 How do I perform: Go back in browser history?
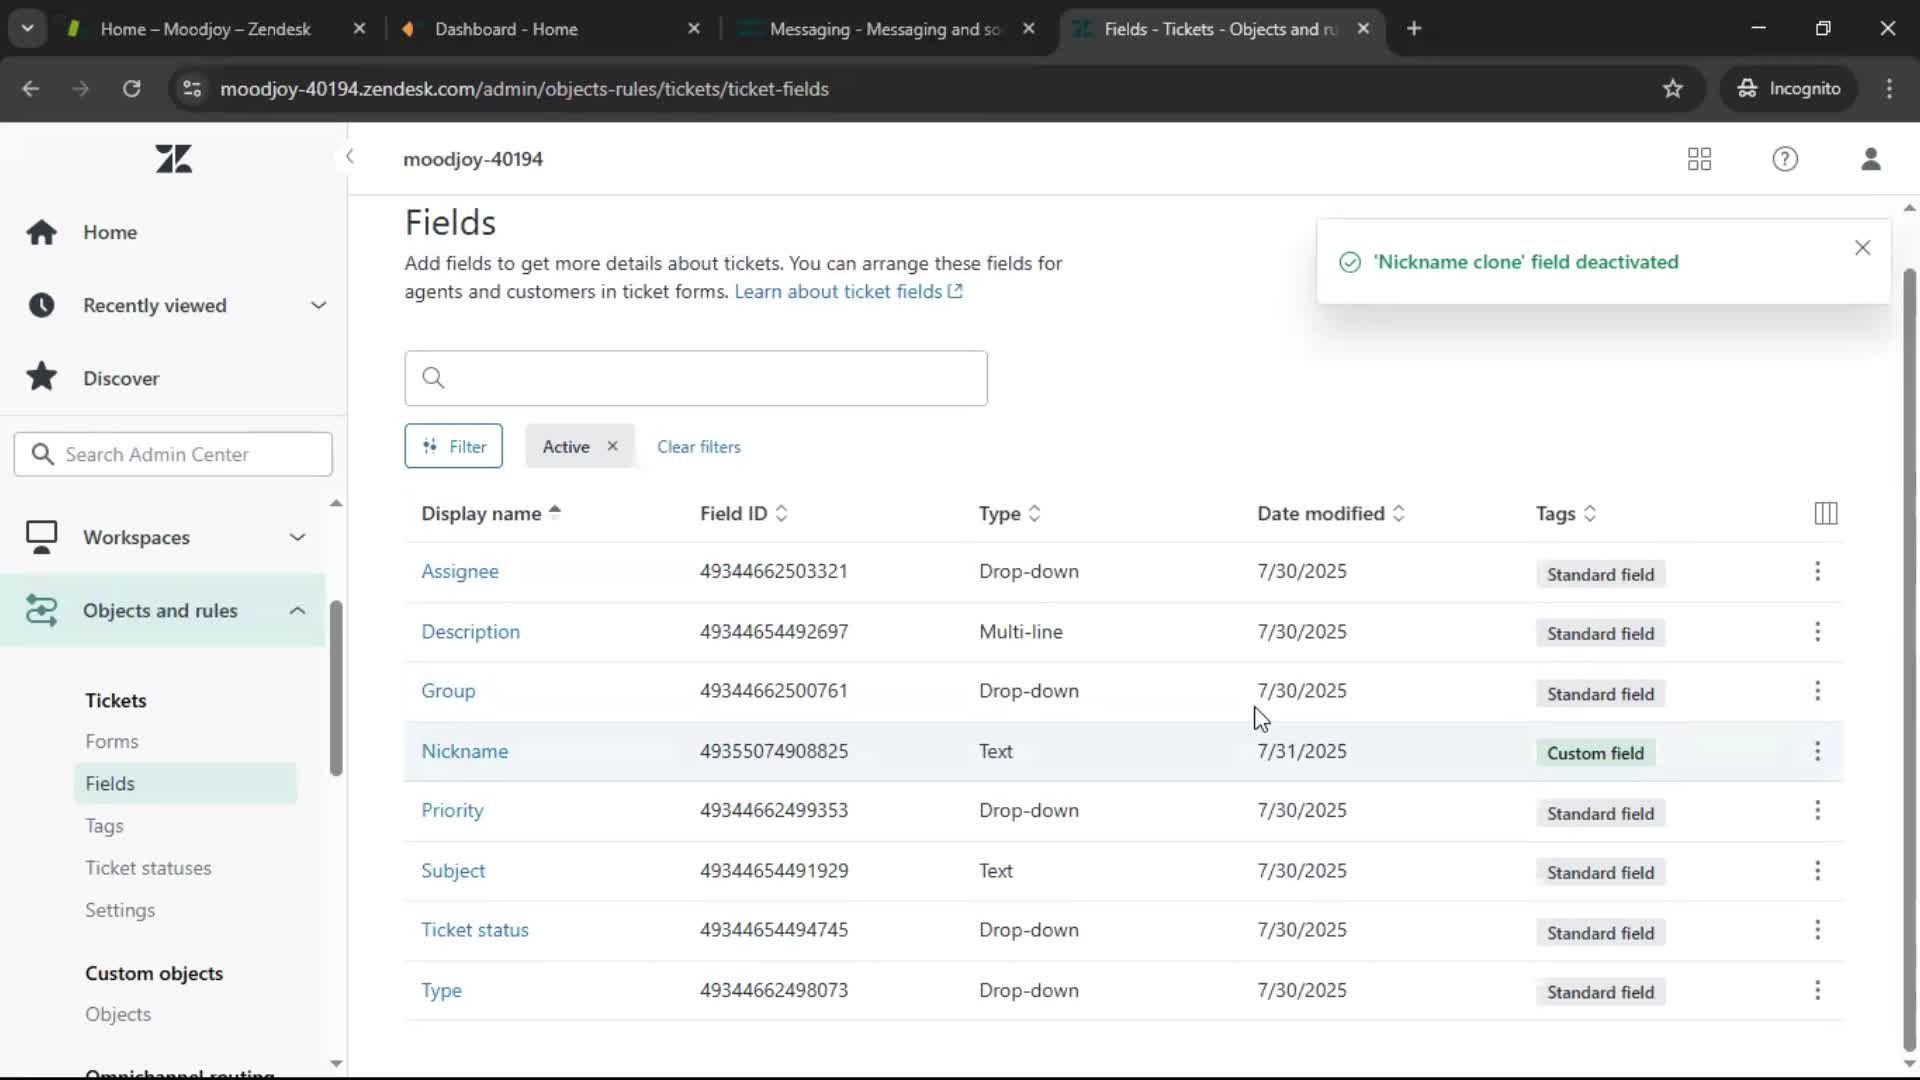coord(31,89)
